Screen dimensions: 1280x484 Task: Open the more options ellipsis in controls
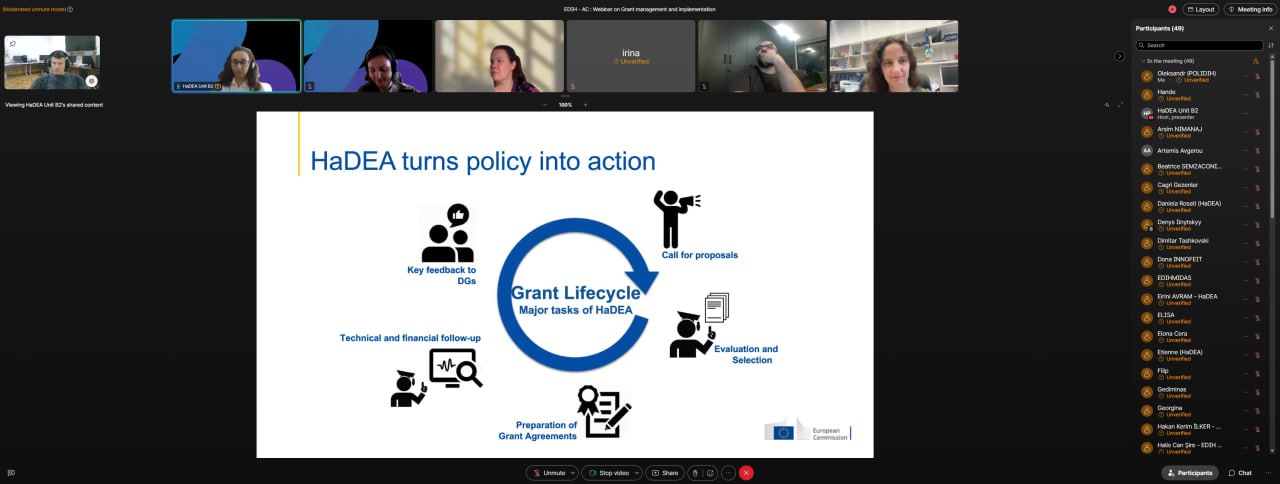(728, 473)
